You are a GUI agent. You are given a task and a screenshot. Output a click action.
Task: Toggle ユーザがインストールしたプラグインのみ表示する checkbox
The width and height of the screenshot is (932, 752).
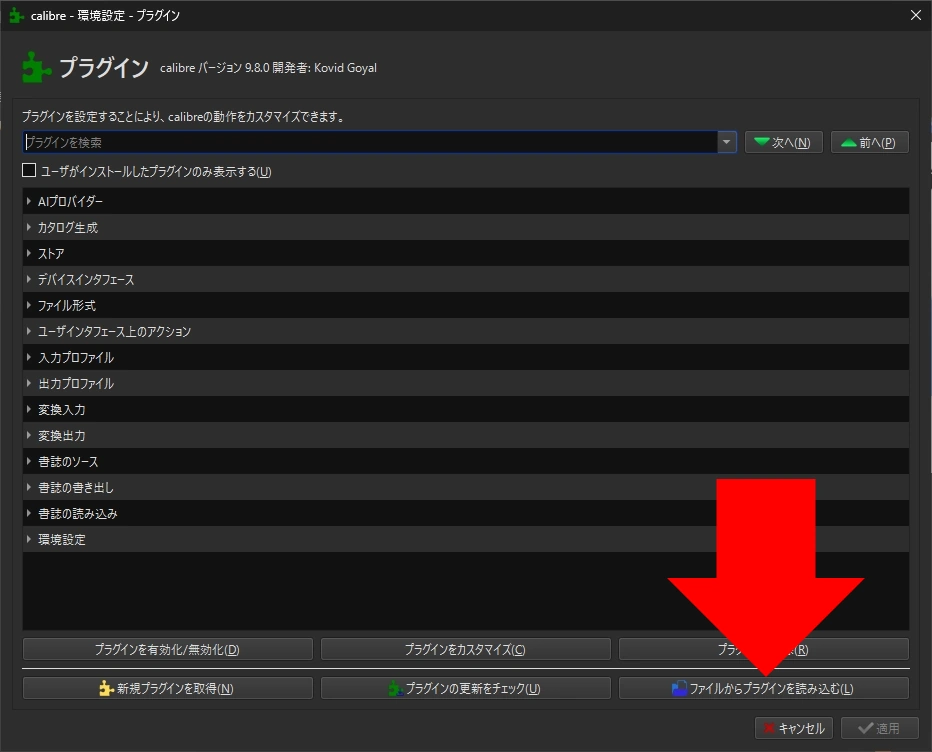pyautogui.click(x=29, y=171)
